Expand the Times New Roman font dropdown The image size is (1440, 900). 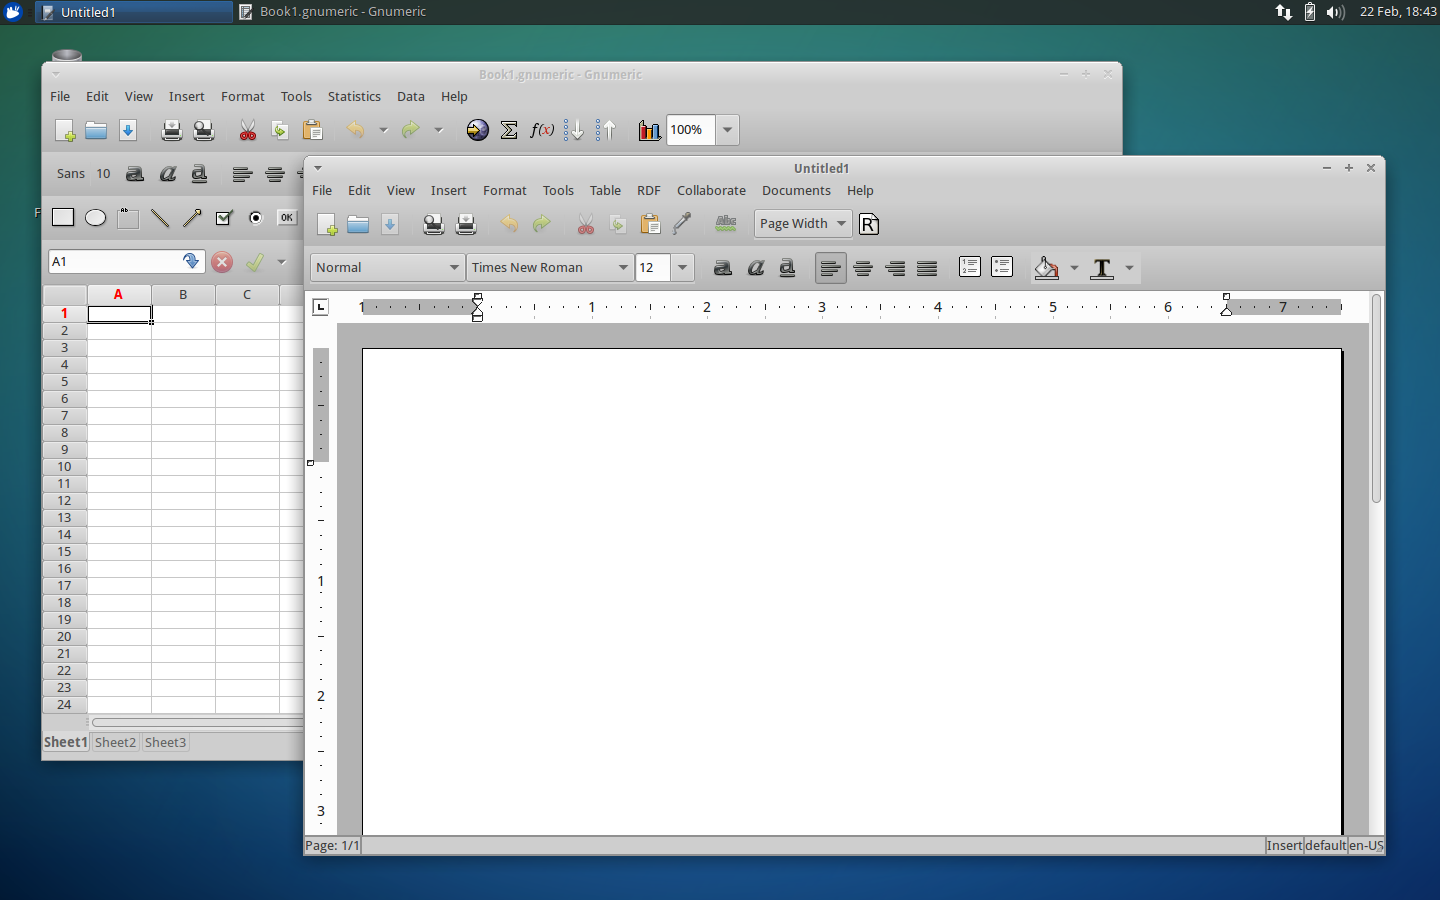pos(622,268)
